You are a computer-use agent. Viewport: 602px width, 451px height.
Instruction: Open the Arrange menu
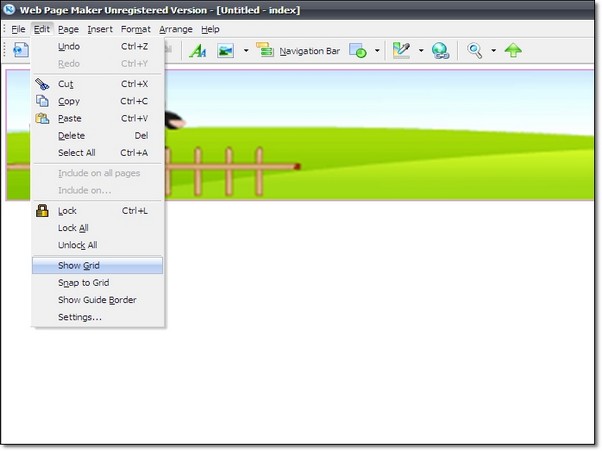(x=176, y=29)
